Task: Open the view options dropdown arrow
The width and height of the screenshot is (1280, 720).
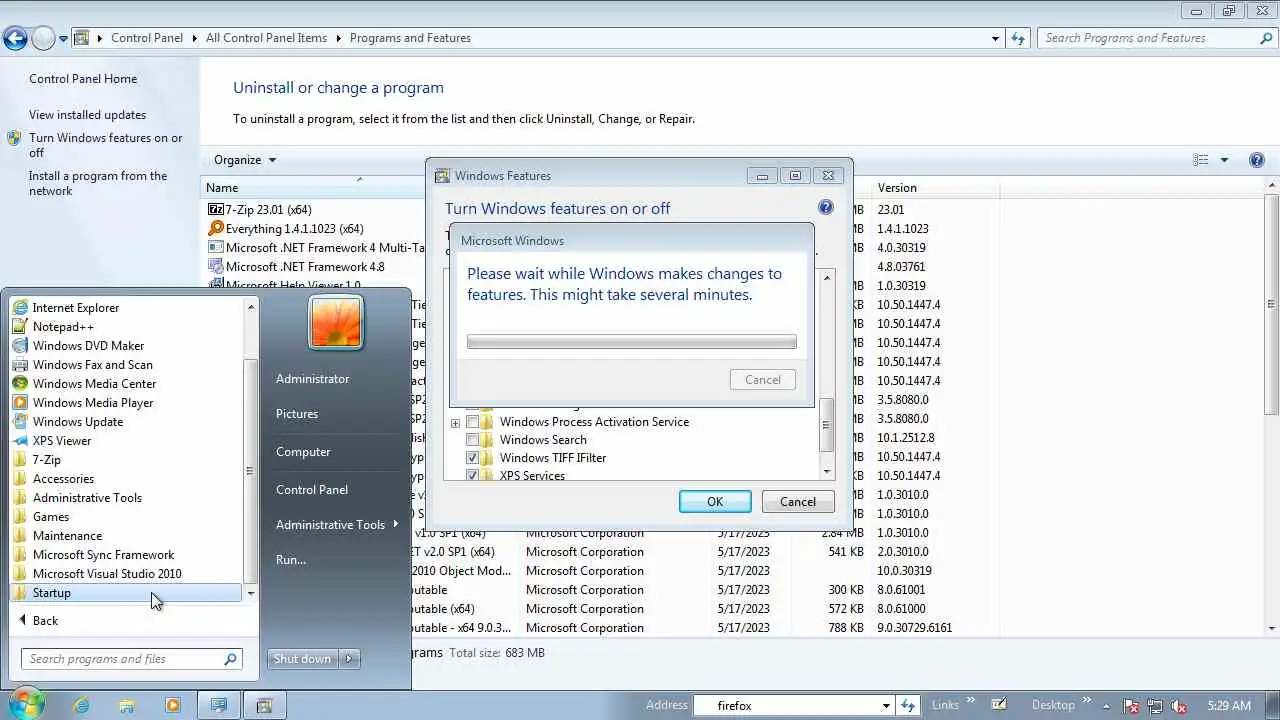Action: 1224,160
